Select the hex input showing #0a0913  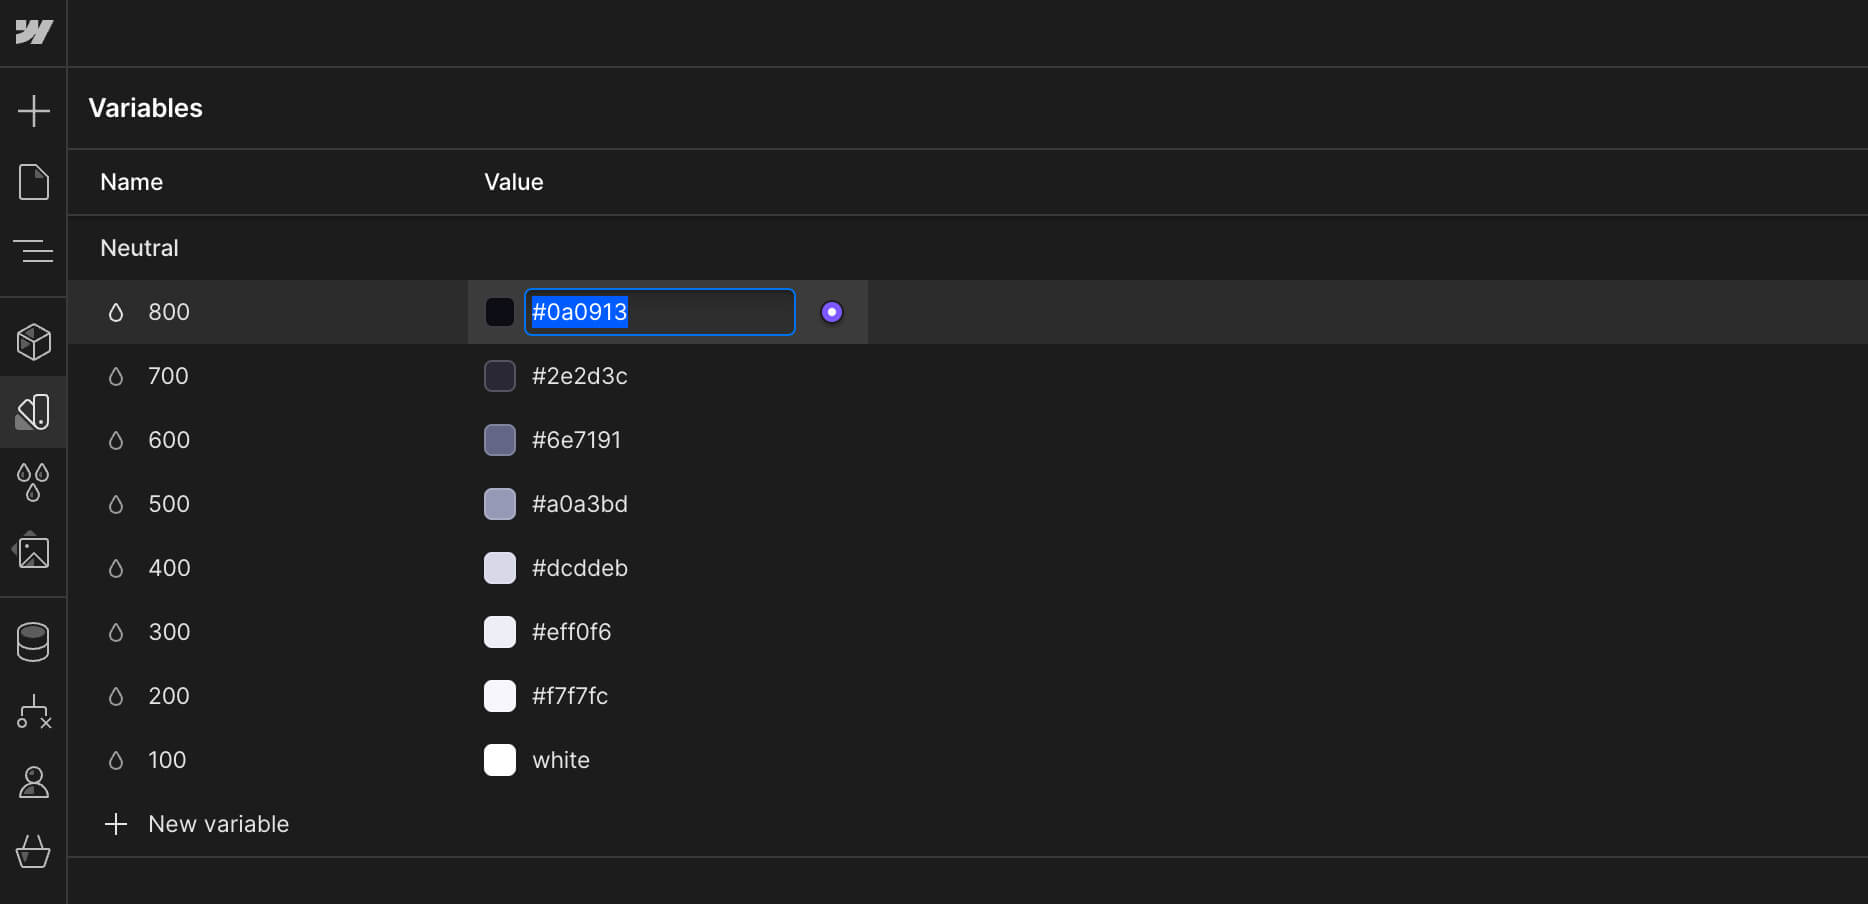[659, 312]
